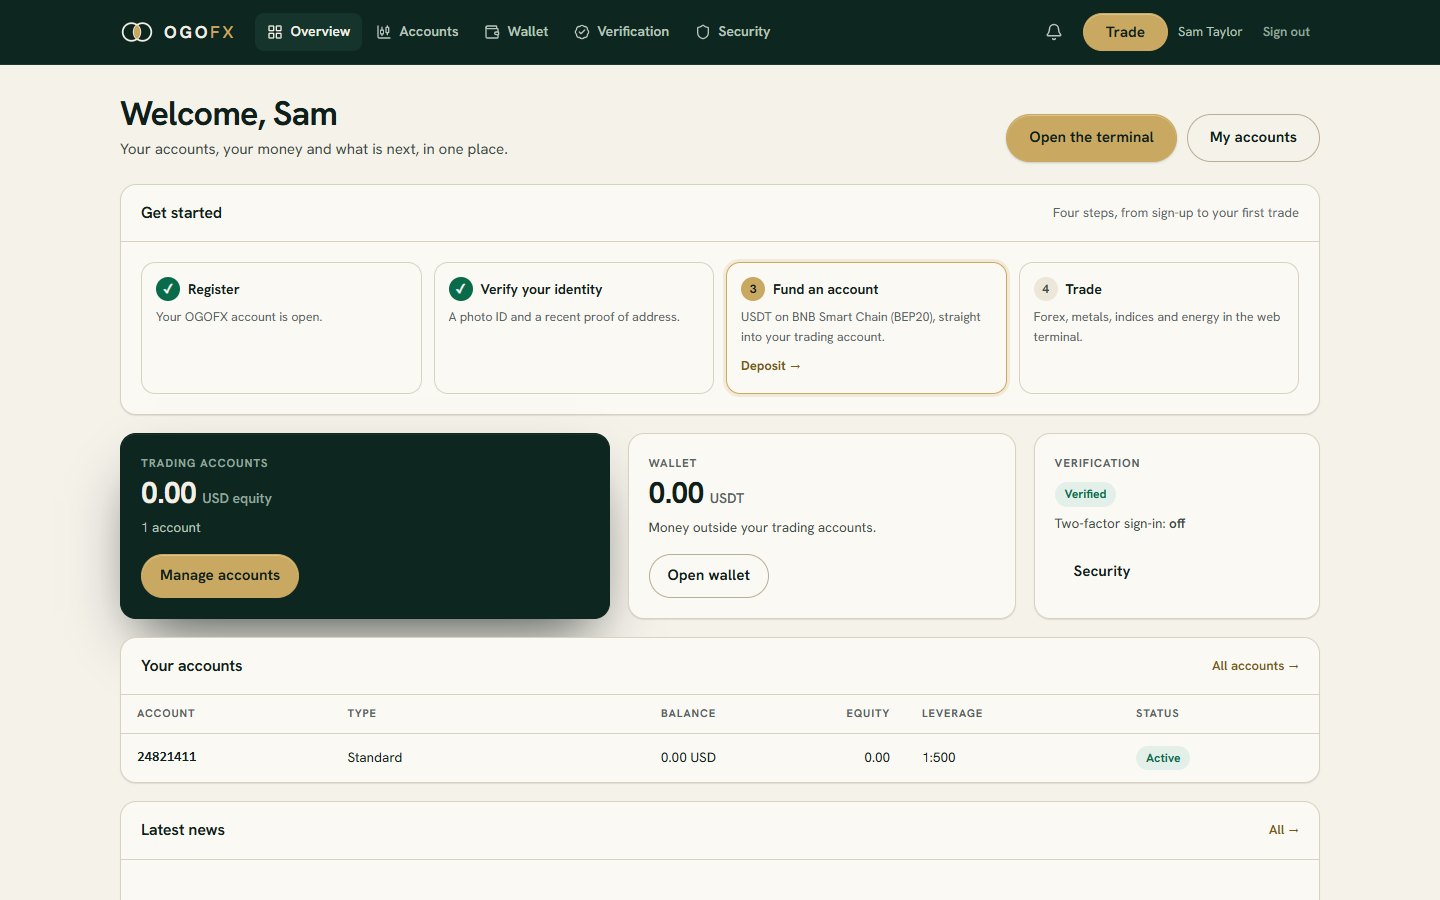This screenshot has width=1440, height=900.
Task: Select the Register step card
Action: pos(281,328)
